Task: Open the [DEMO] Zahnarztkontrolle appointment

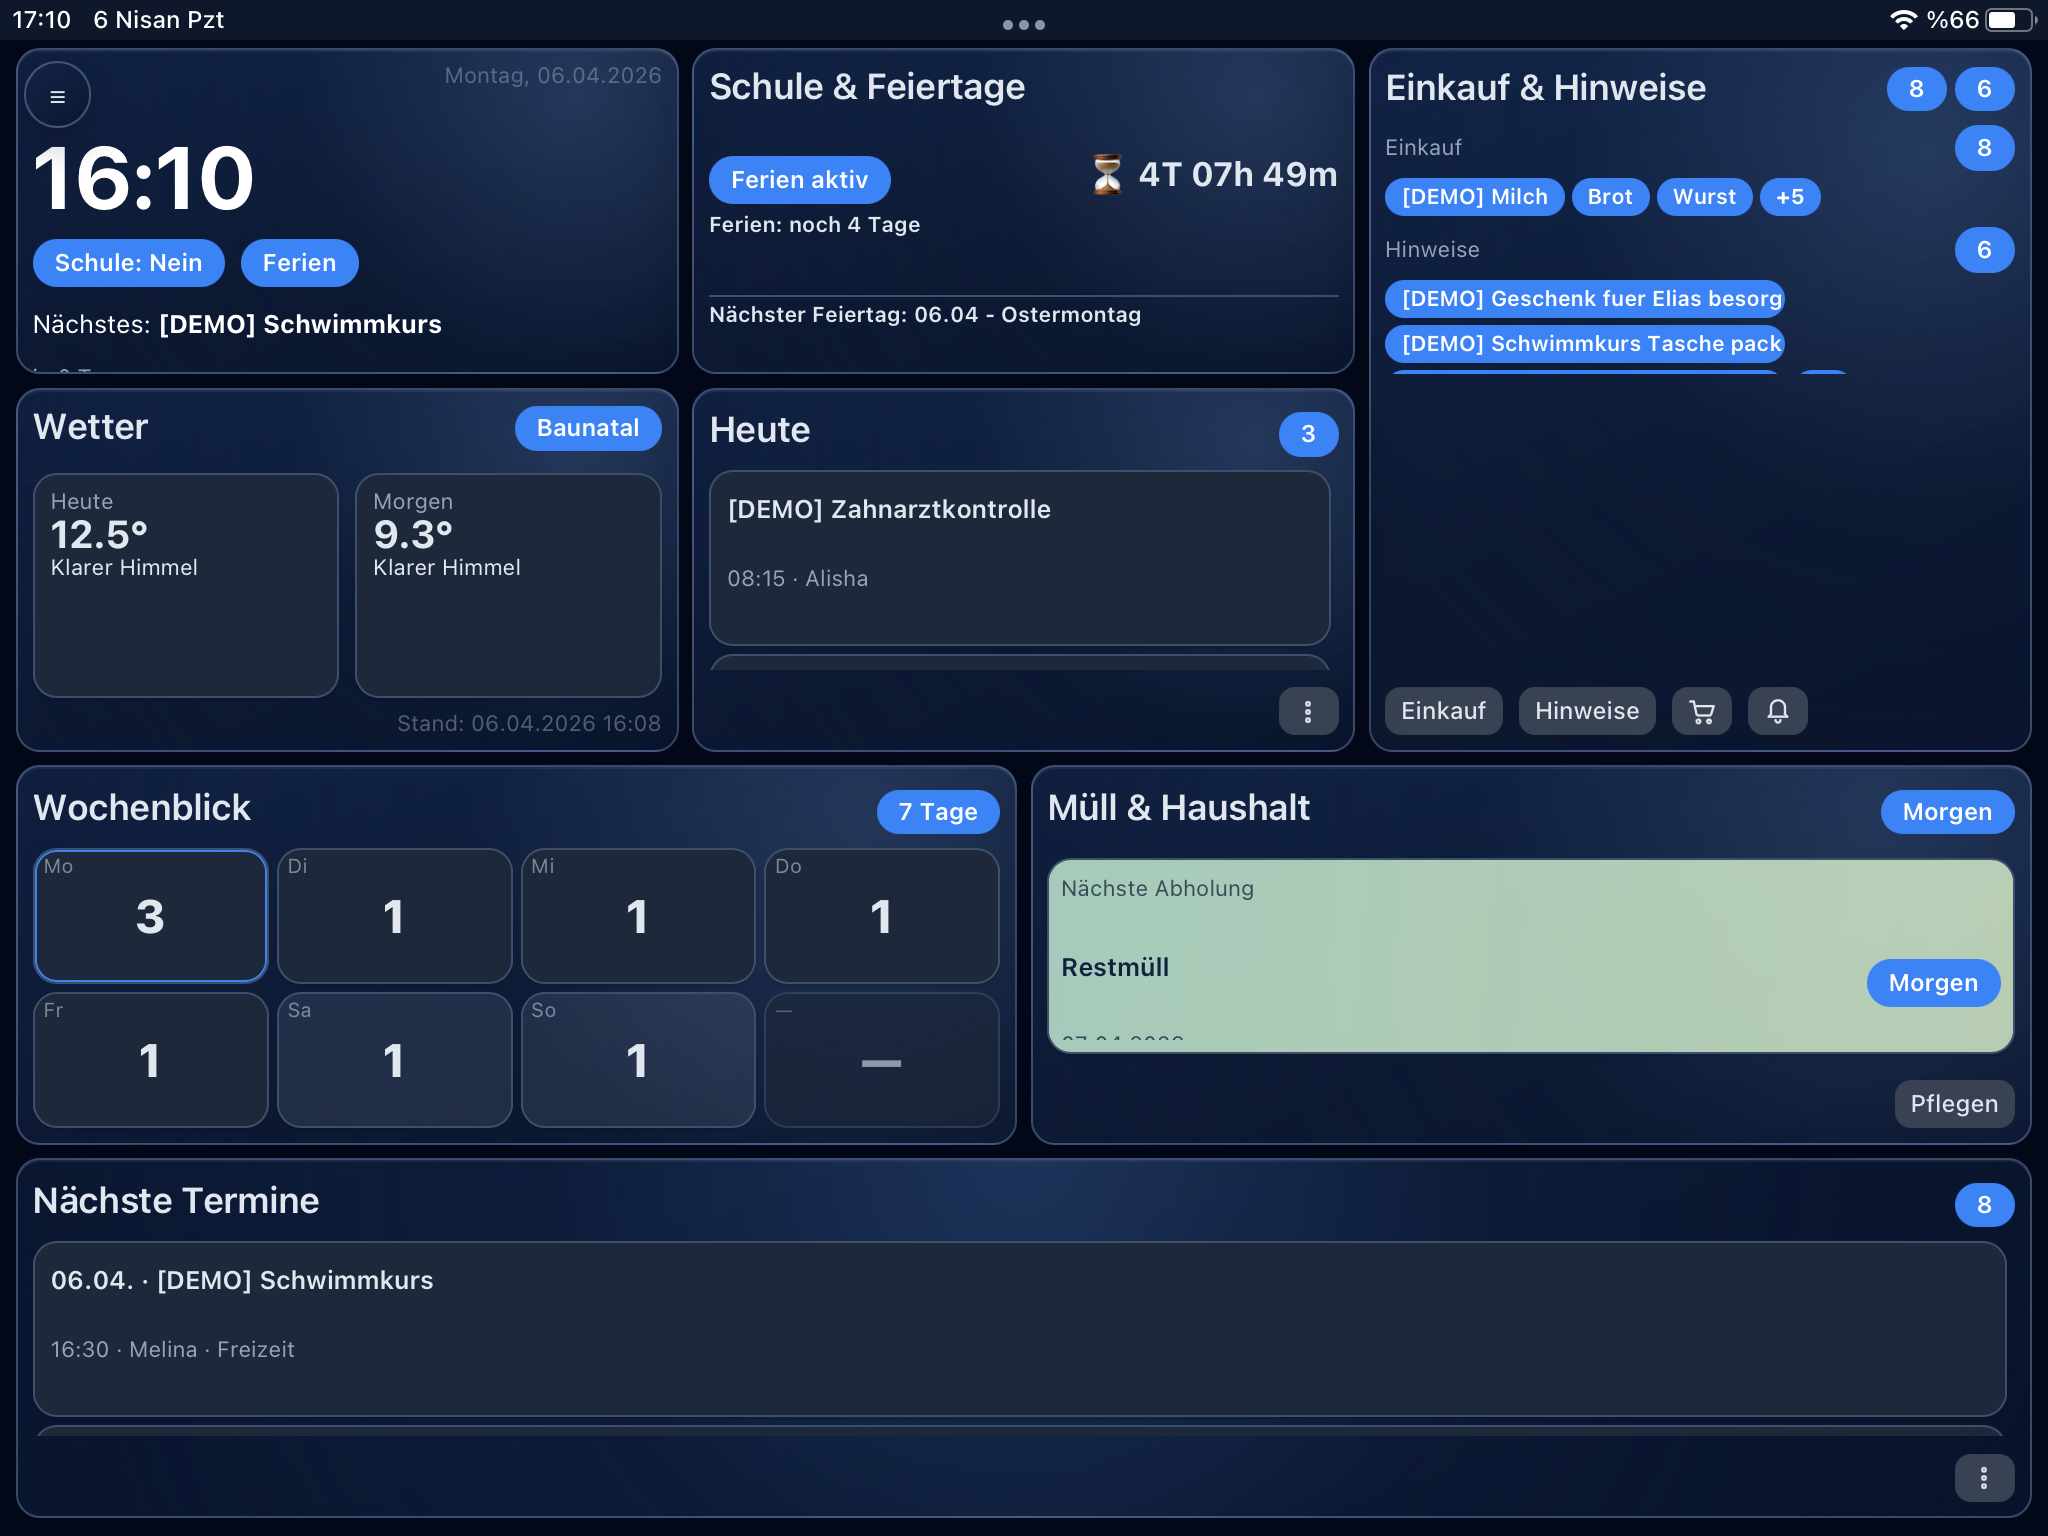Action: [1019, 557]
